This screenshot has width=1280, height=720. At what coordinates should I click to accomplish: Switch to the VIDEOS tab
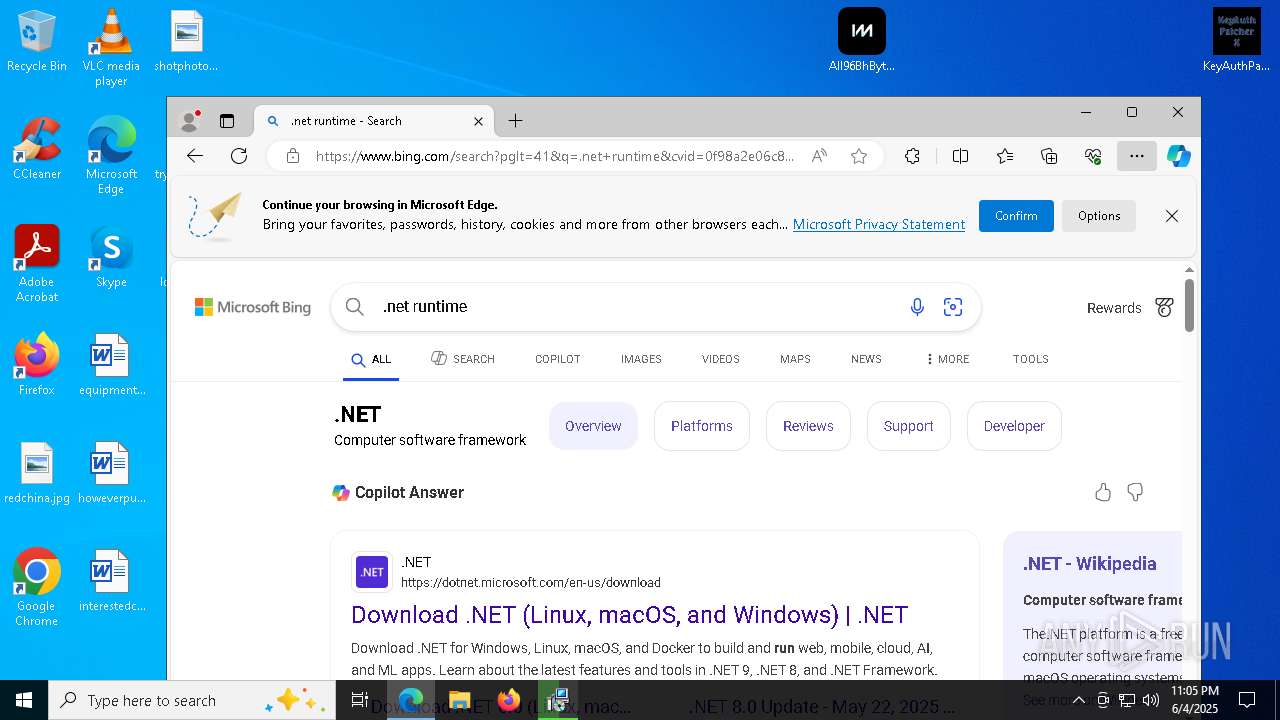point(721,359)
